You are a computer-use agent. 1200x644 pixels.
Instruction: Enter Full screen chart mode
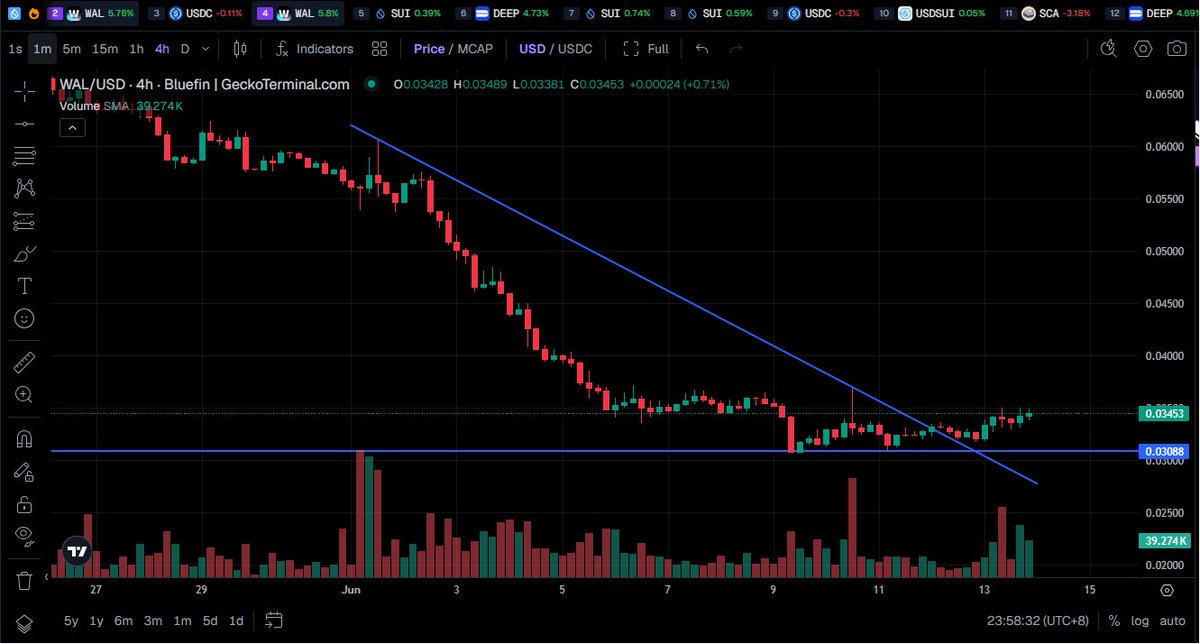(x=646, y=48)
